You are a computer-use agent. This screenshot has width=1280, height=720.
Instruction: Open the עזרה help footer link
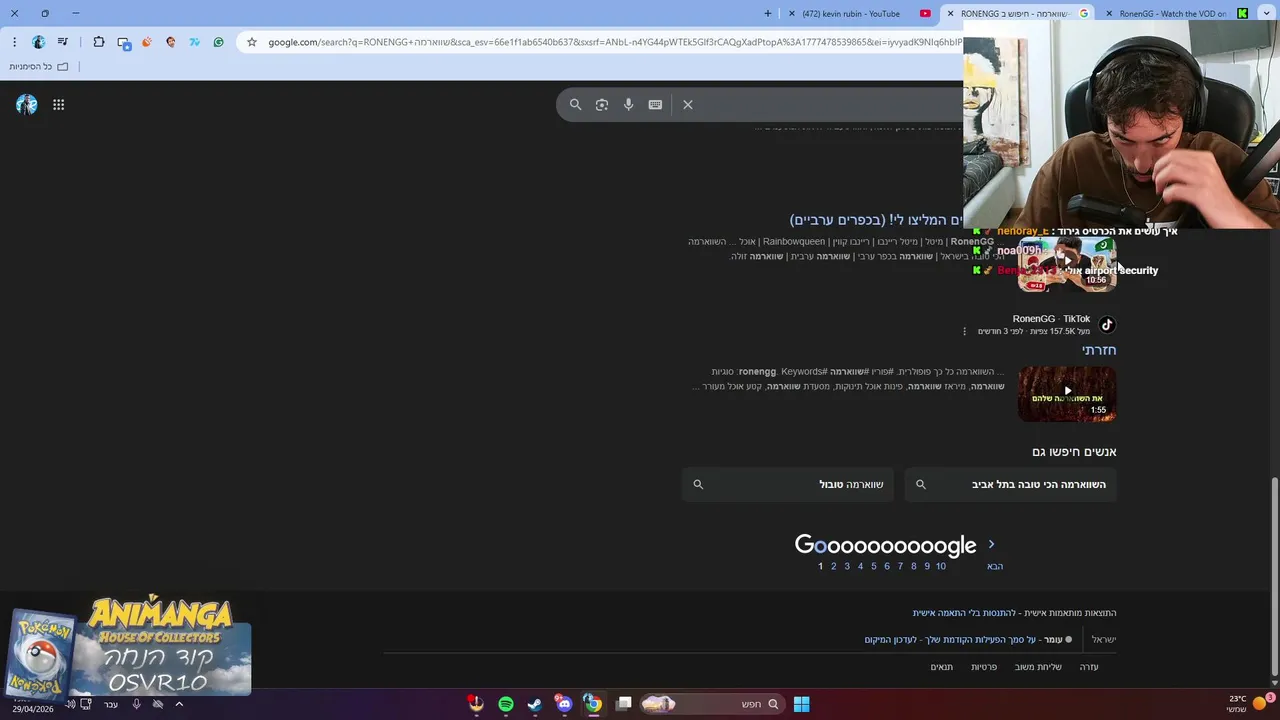point(1089,667)
